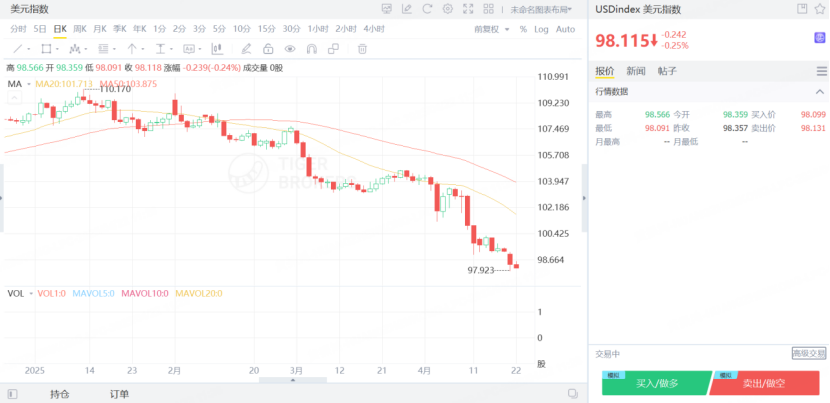This screenshot has height=403, width=830.
Task: Switch to 15分 timeframe
Action: click(267, 29)
